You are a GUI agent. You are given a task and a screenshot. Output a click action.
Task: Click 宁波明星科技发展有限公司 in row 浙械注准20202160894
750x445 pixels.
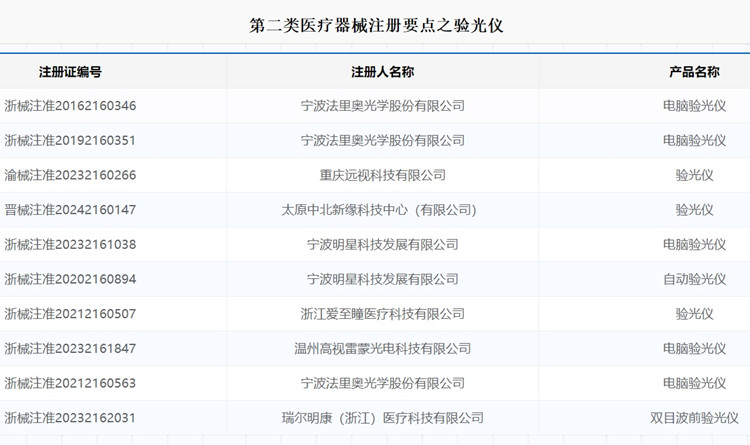[x=383, y=279]
